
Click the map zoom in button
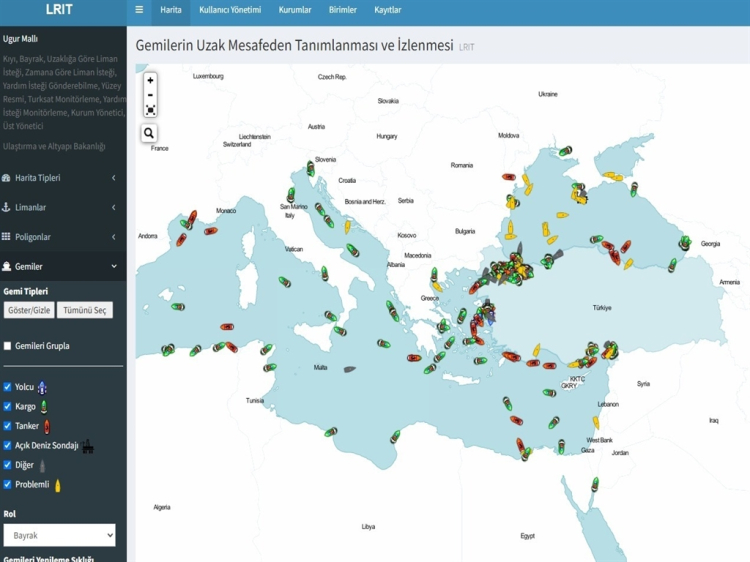point(150,80)
